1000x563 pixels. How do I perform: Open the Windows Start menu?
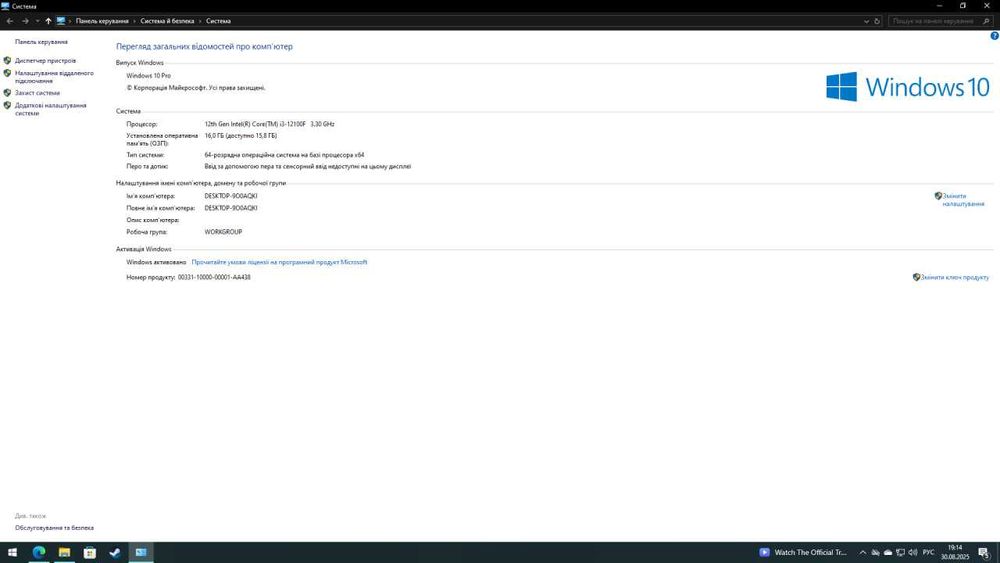tap(12, 552)
